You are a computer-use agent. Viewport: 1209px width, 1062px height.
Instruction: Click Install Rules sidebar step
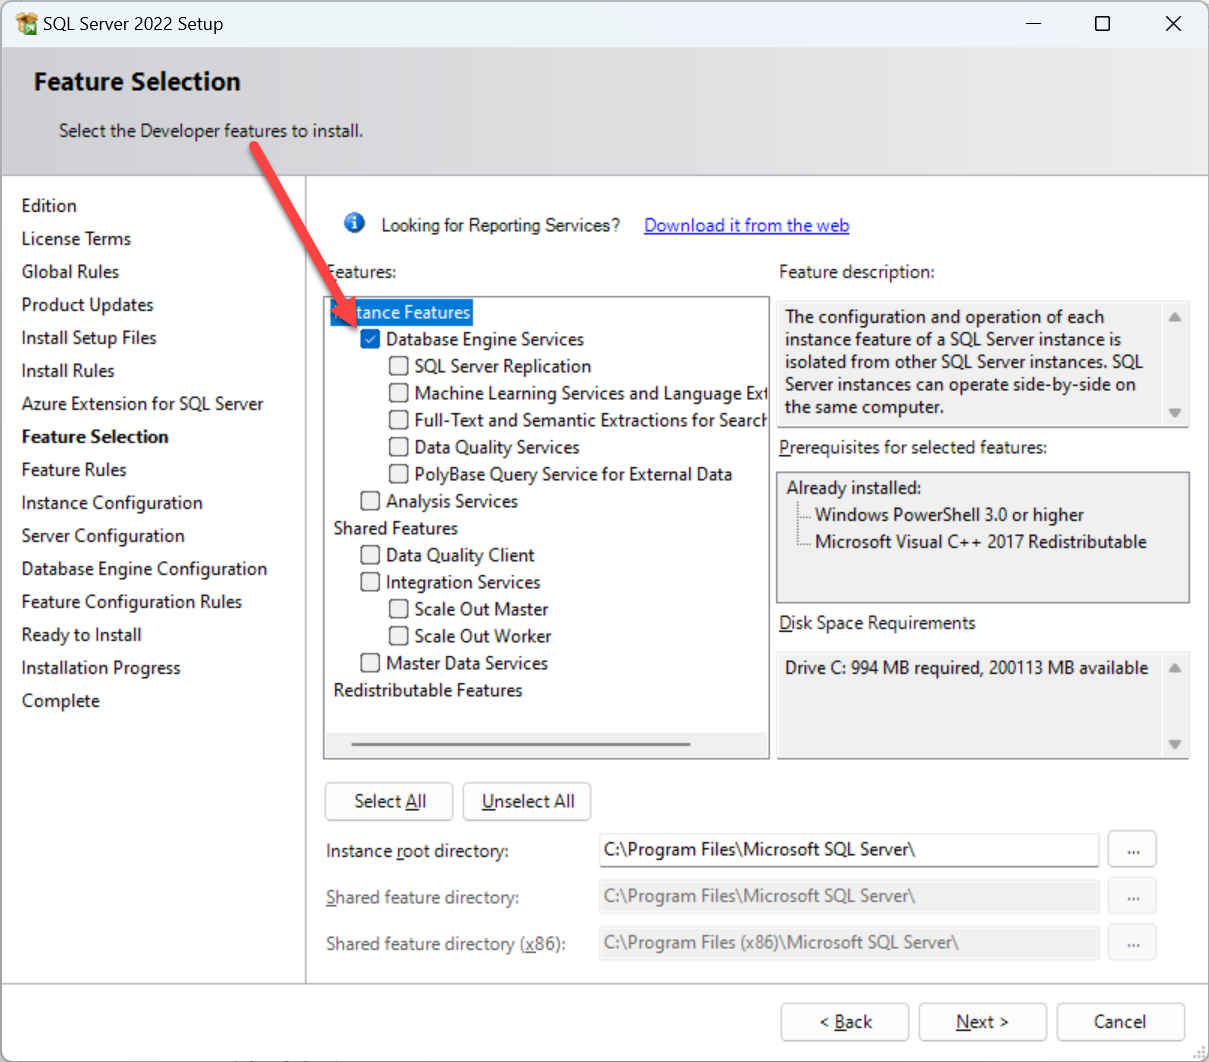[x=68, y=370]
